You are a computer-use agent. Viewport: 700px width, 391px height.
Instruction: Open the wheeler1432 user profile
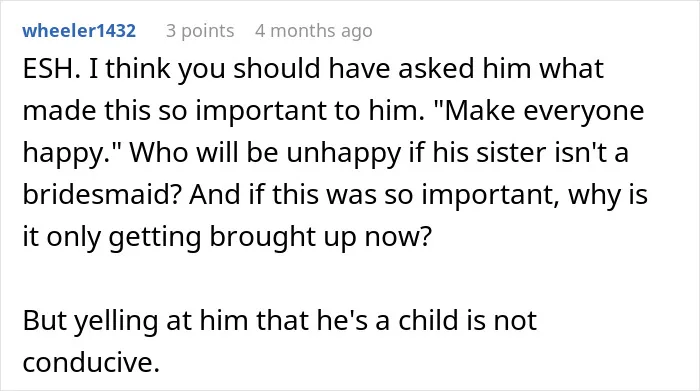click(x=79, y=31)
